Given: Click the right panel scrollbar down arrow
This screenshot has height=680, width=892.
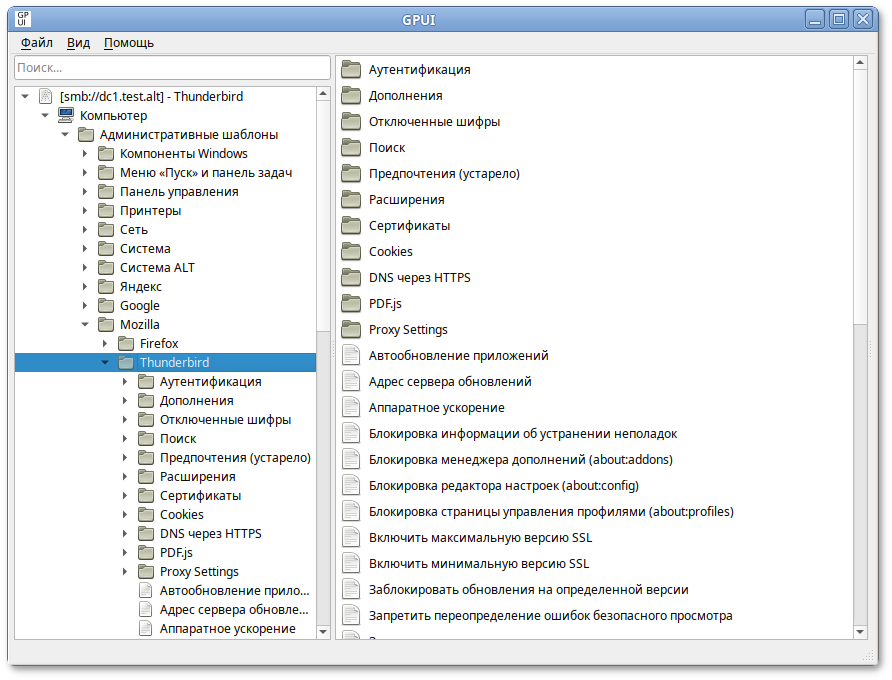Looking at the screenshot, I should click(x=859, y=630).
